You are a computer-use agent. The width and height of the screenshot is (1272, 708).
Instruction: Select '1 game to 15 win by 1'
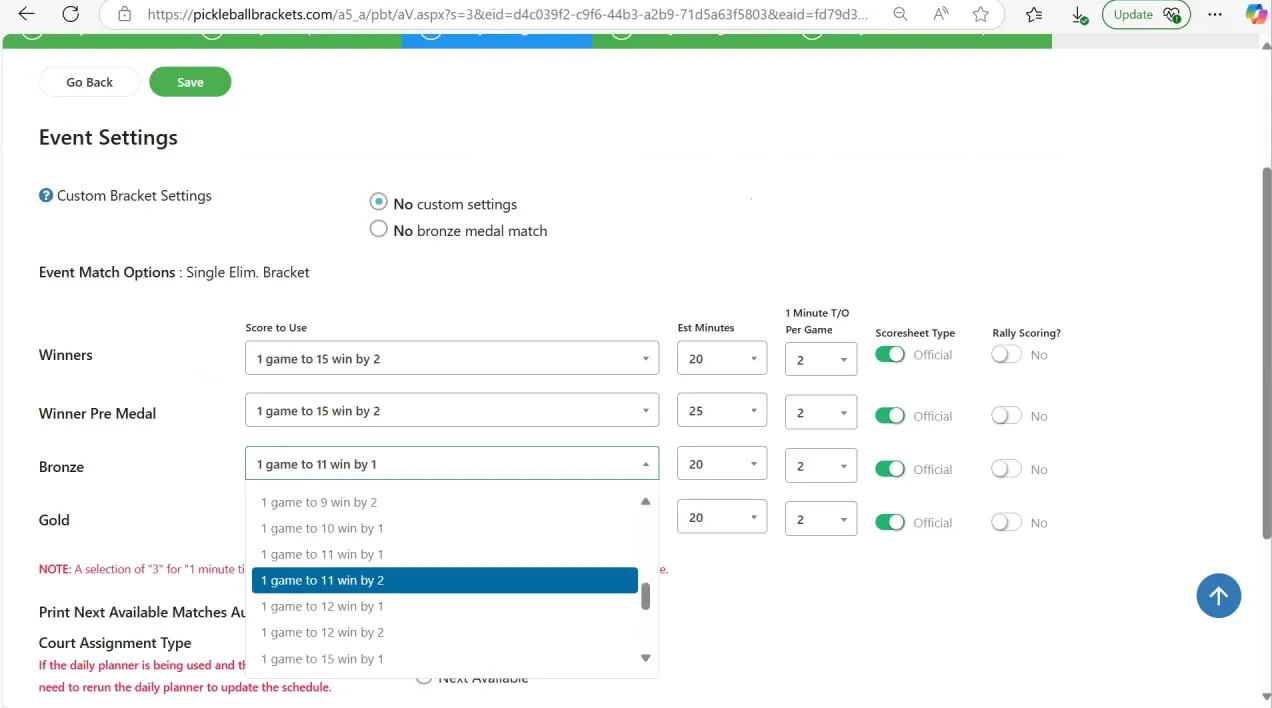(444, 659)
